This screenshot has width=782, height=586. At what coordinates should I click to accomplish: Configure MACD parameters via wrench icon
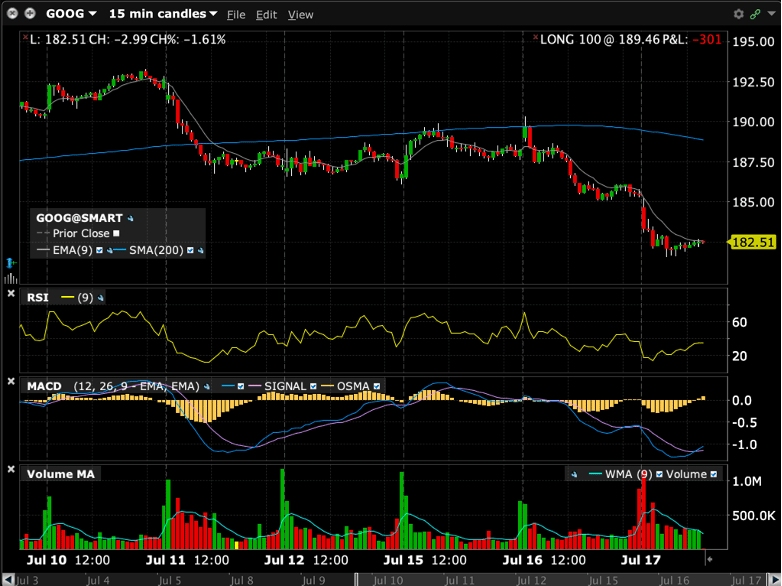coord(207,387)
